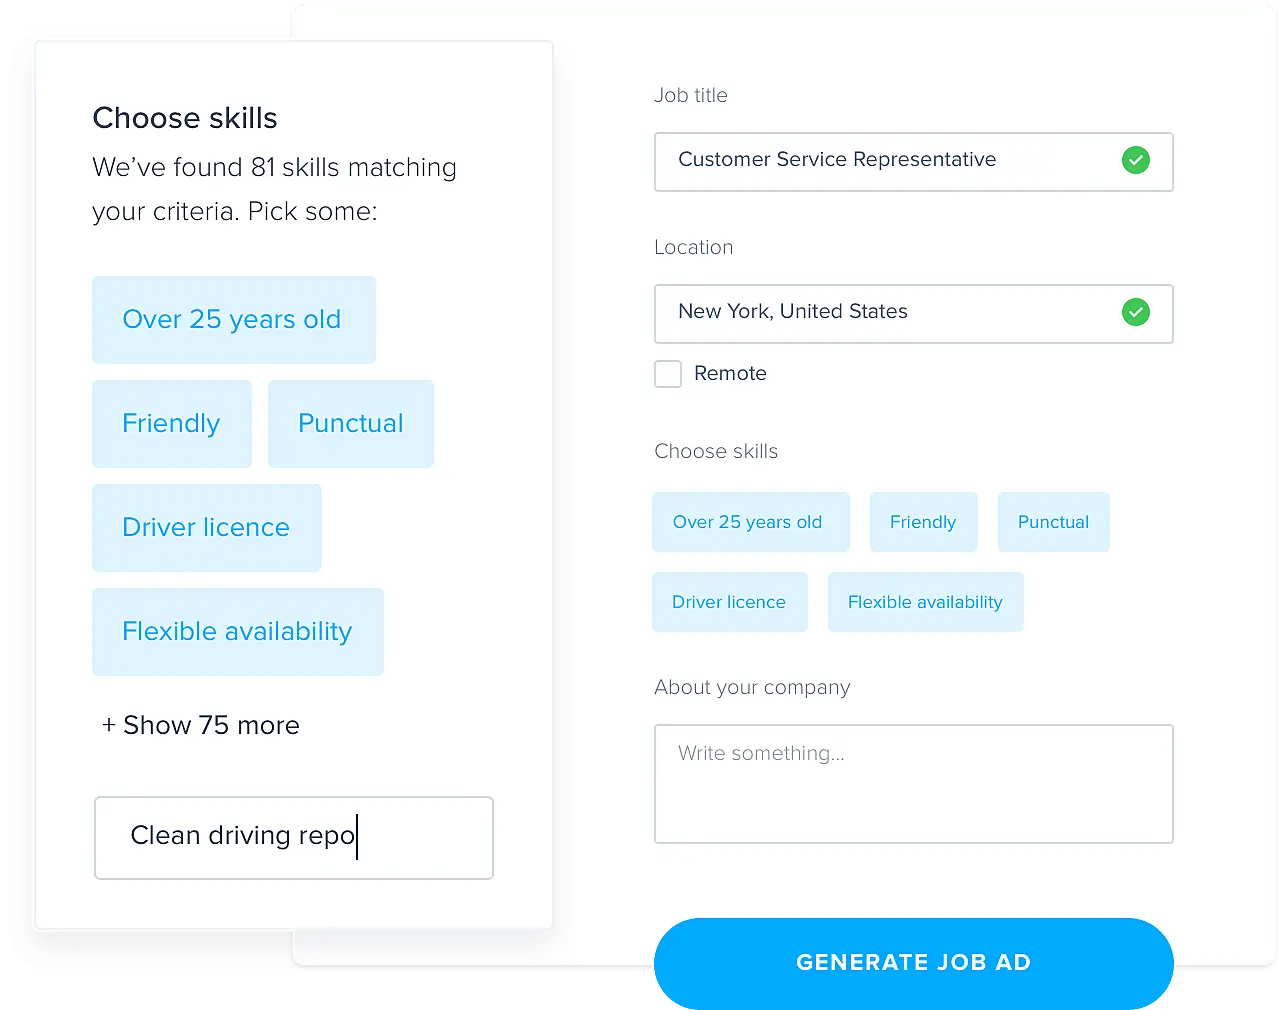The image size is (1280, 1010).
Task: Remove the 'Flexible availability' chip on the right
Action: [x=925, y=601]
